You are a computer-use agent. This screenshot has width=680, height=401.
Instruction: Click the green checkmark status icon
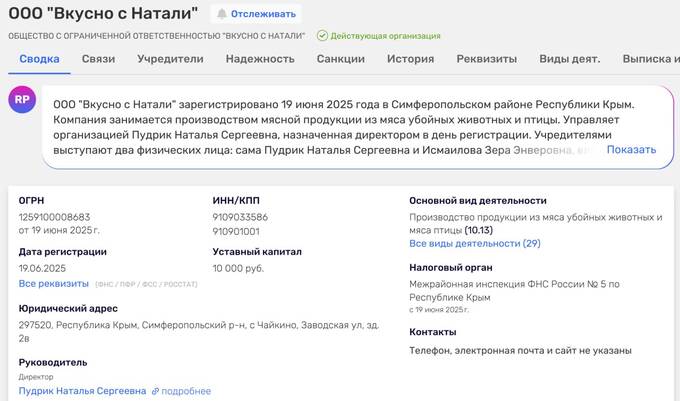pos(322,36)
